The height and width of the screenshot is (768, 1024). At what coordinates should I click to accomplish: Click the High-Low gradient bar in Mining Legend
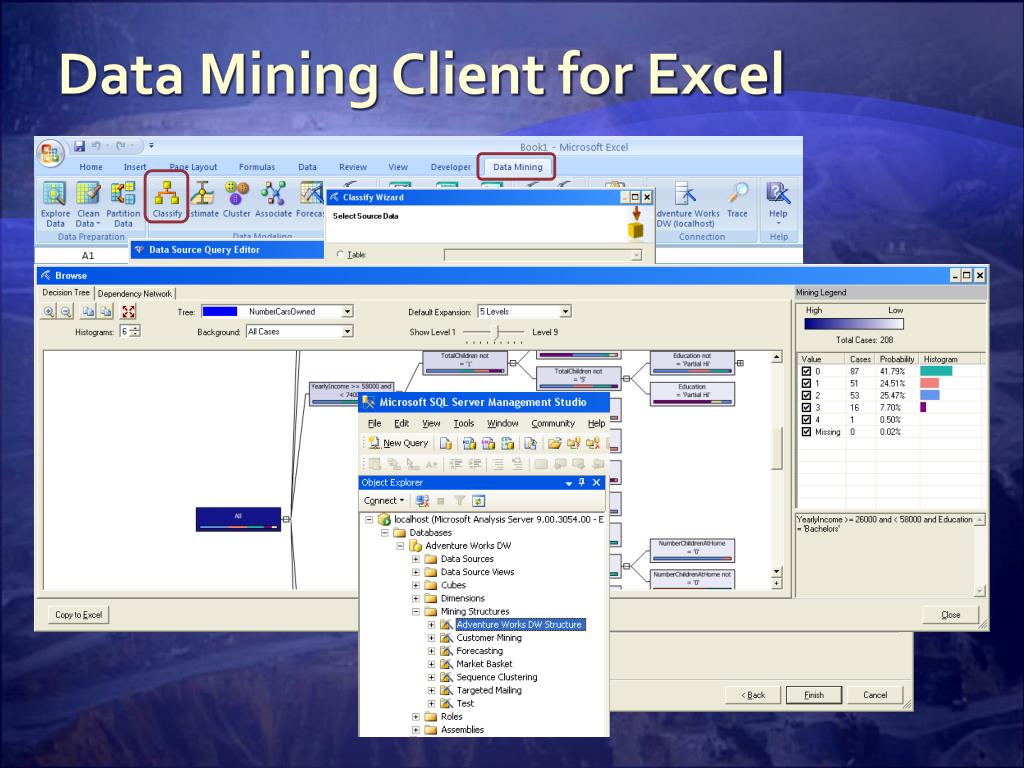click(854, 324)
